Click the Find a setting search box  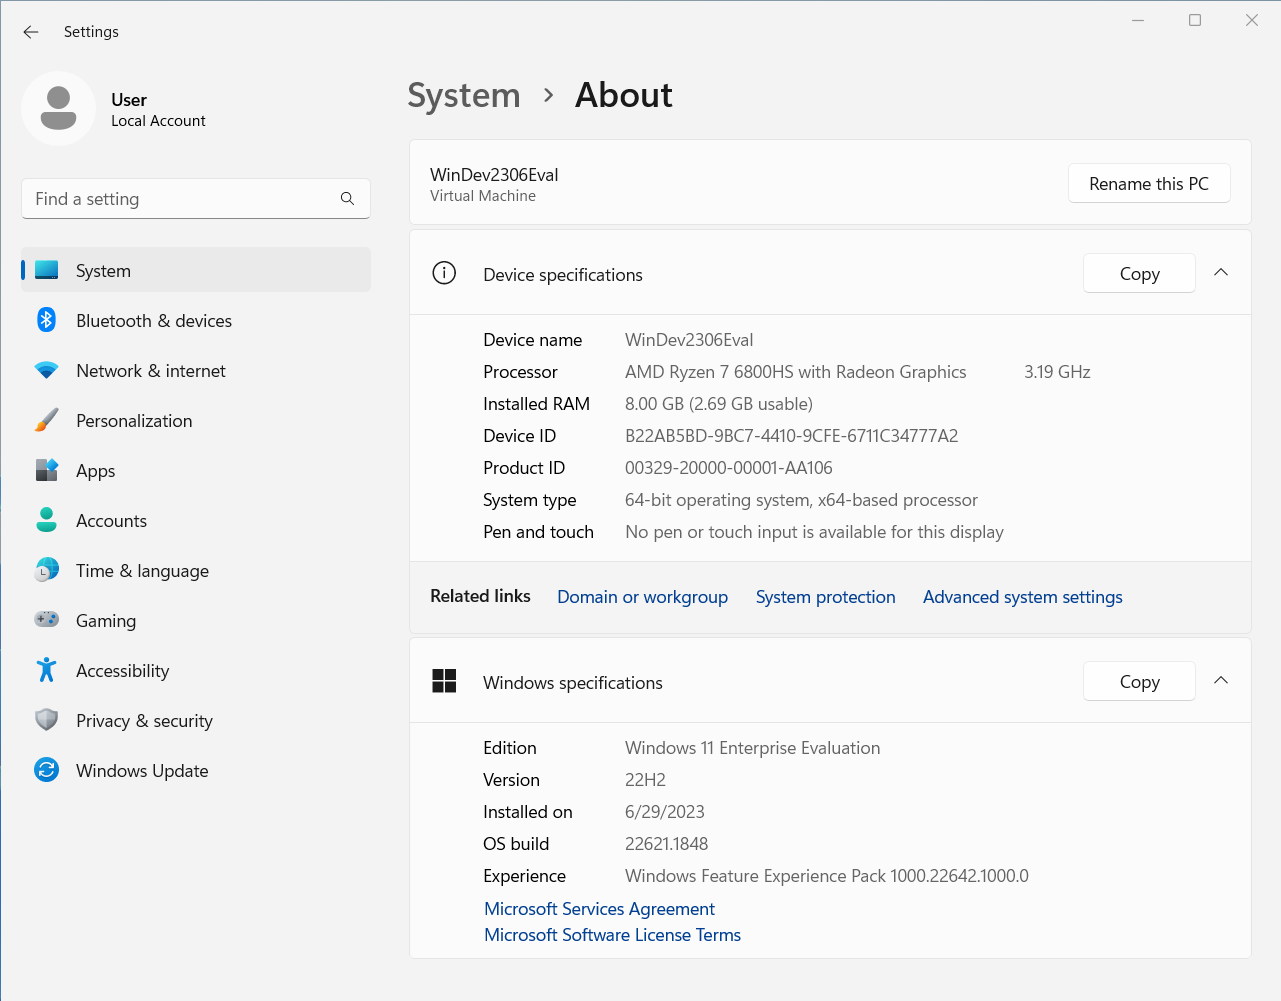click(x=180, y=199)
